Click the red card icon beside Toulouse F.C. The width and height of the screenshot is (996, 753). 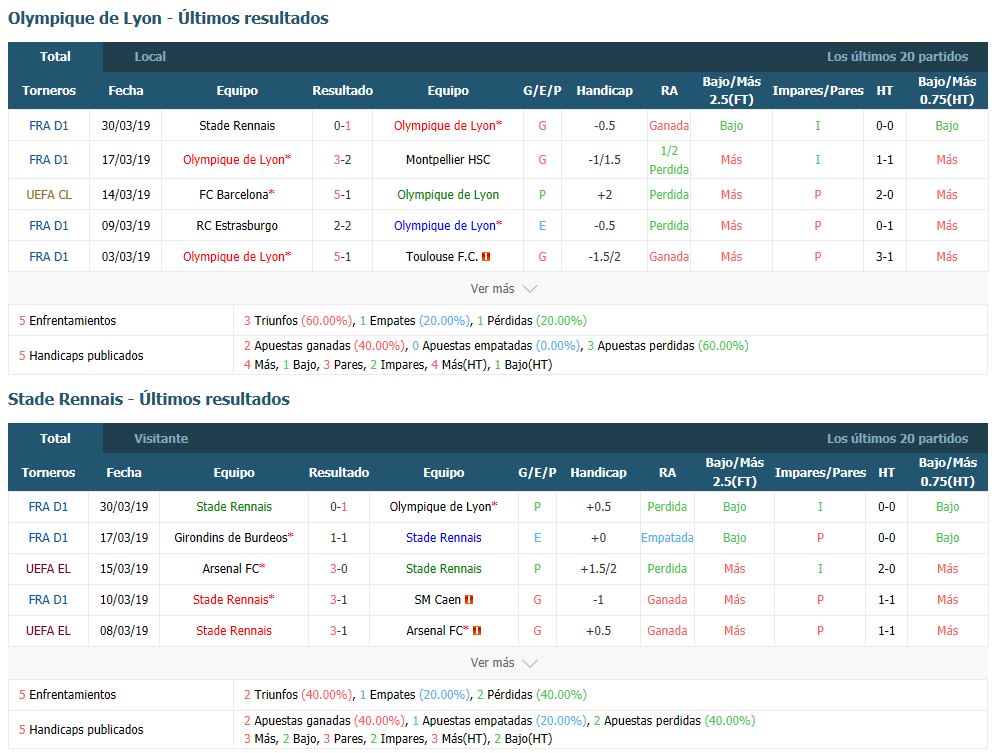tap(486, 257)
